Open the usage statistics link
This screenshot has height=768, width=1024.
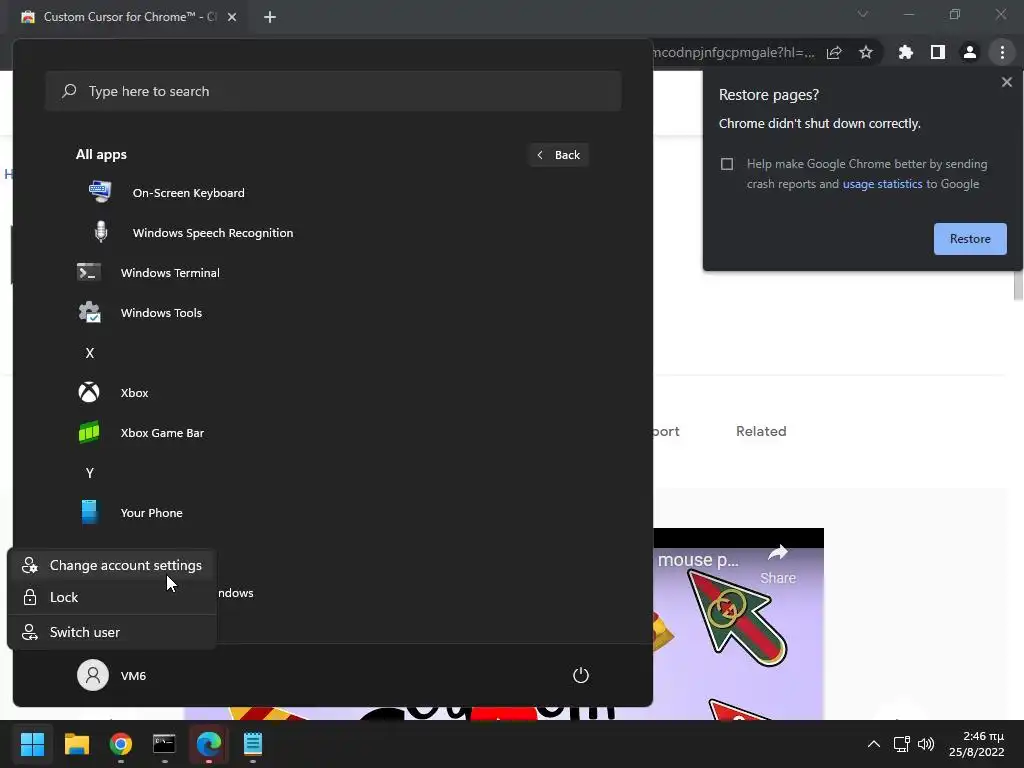[x=882, y=184]
